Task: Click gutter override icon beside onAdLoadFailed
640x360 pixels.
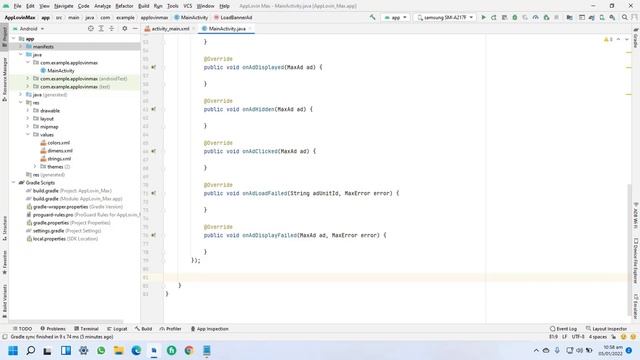Action: pos(153,193)
